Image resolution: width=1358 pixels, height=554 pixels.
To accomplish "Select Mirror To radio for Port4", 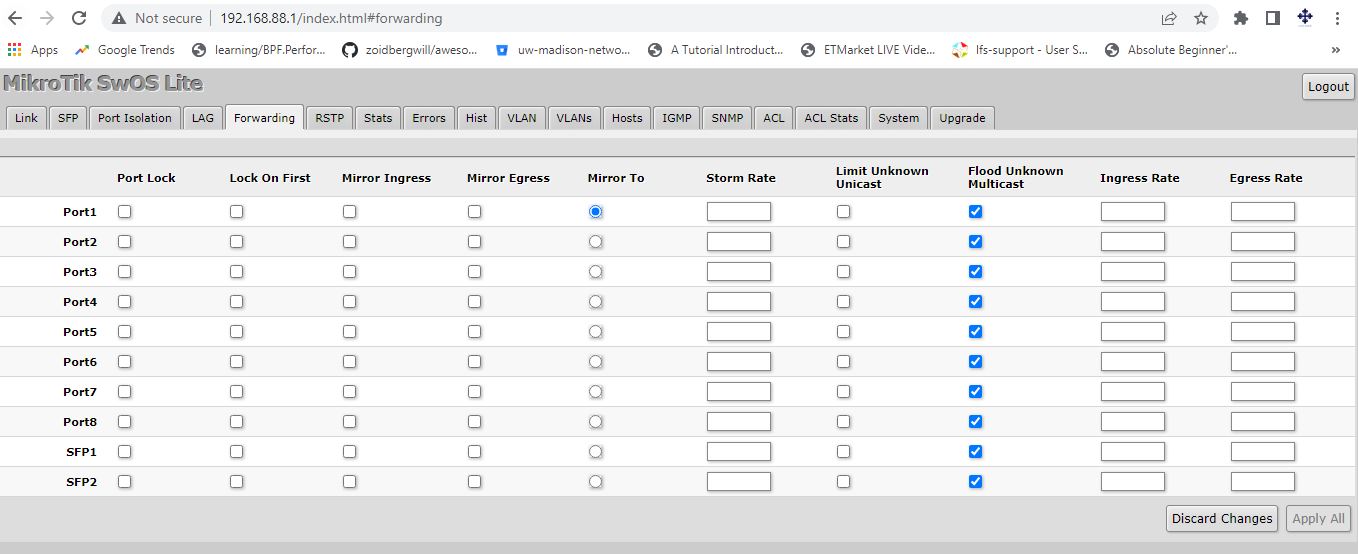I will pyautogui.click(x=596, y=302).
